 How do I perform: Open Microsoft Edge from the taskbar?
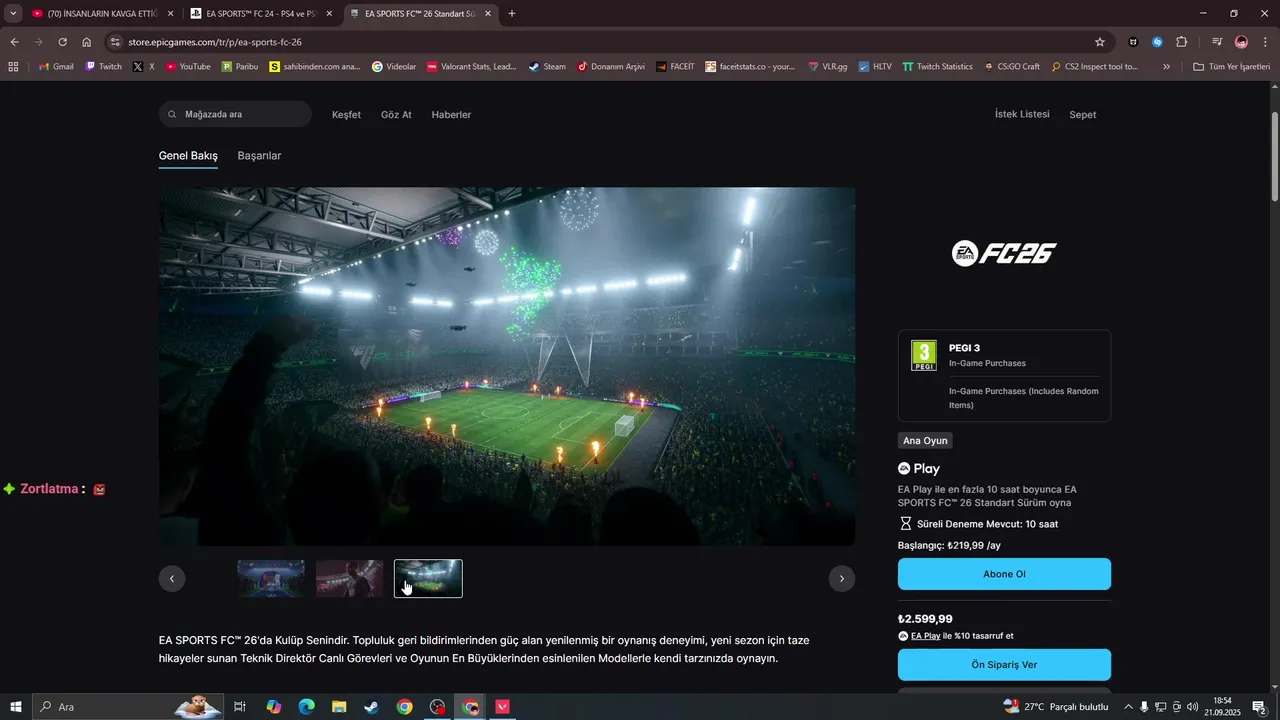click(x=306, y=707)
